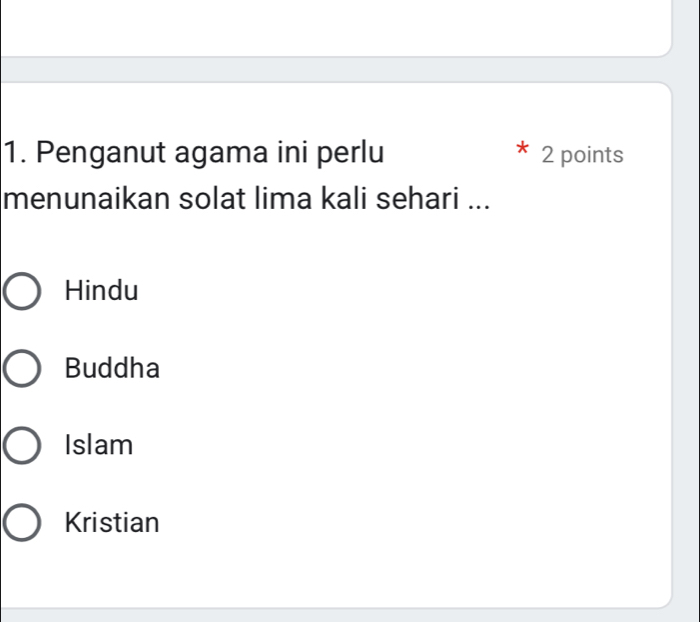Screen dimensions: 700x622
Task: Click the "Kristian" option label text
Action: pyautogui.click(x=111, y=522)
